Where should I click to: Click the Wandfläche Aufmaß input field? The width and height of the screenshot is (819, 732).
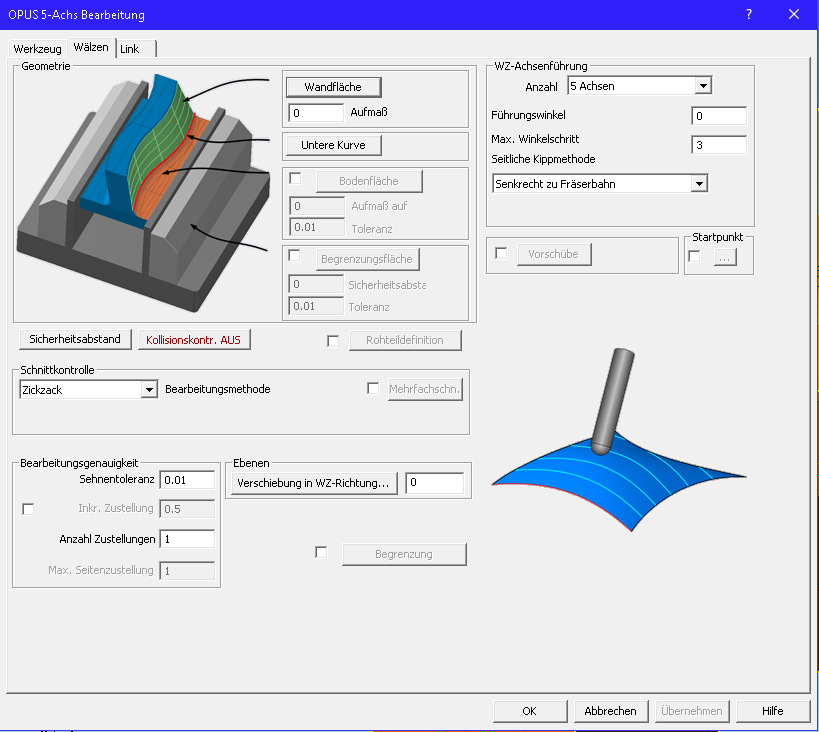[316, 113]
